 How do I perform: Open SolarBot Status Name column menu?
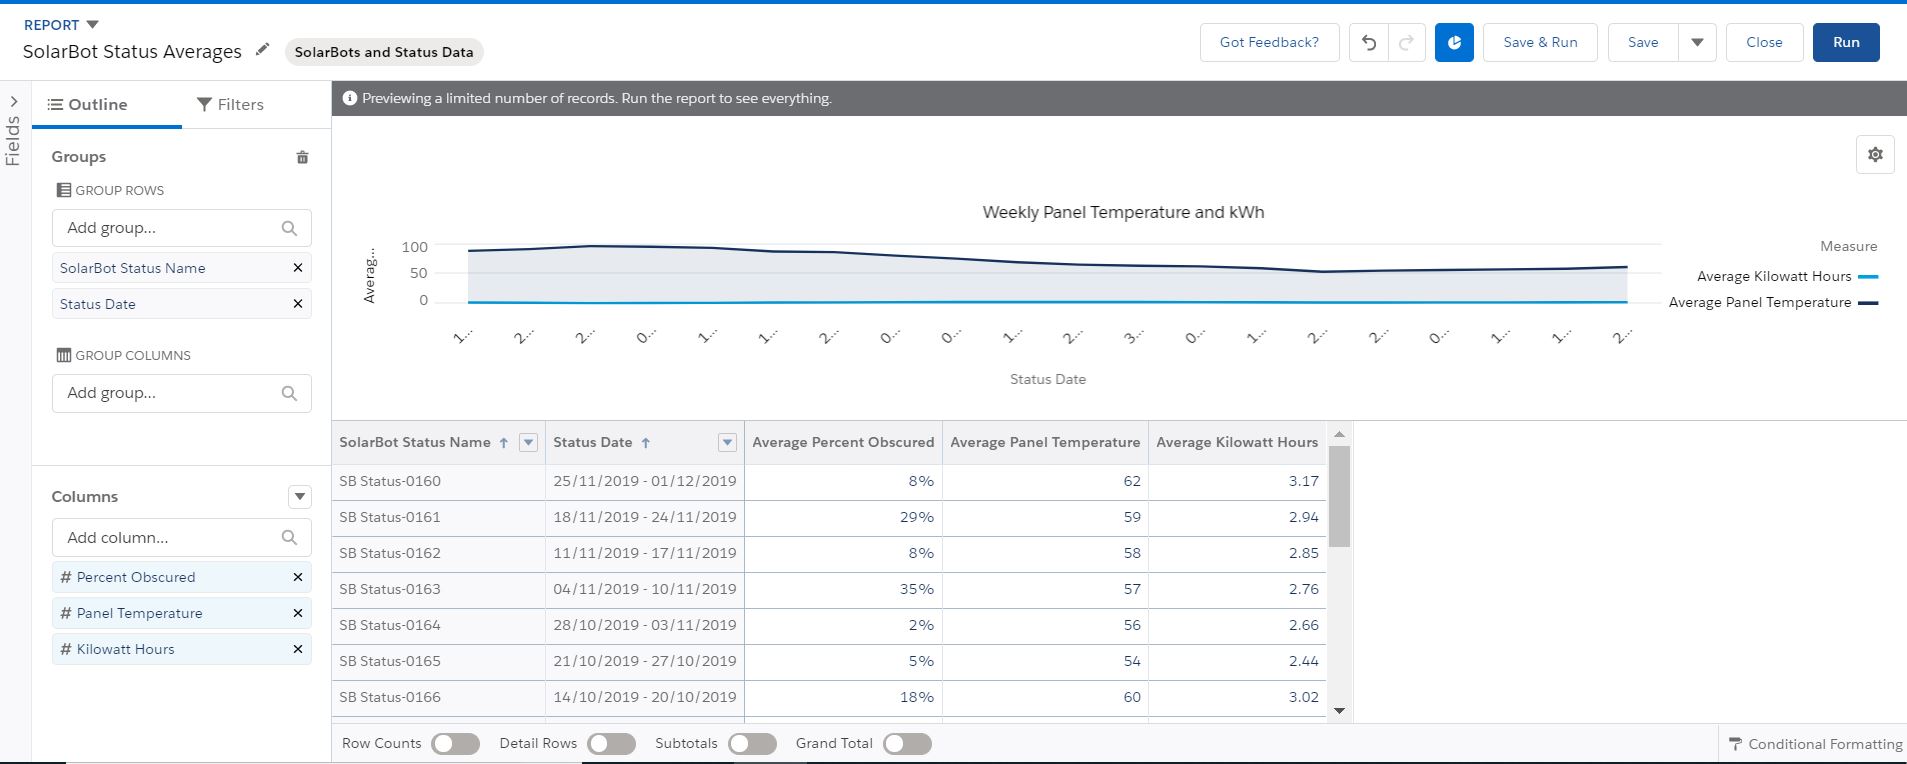click(529, 443)
